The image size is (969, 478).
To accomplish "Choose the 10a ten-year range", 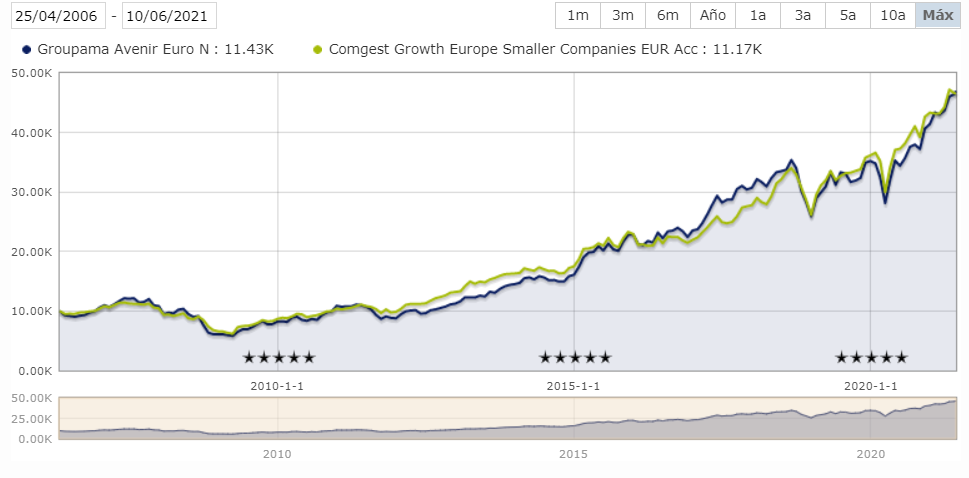I will 892,16.
